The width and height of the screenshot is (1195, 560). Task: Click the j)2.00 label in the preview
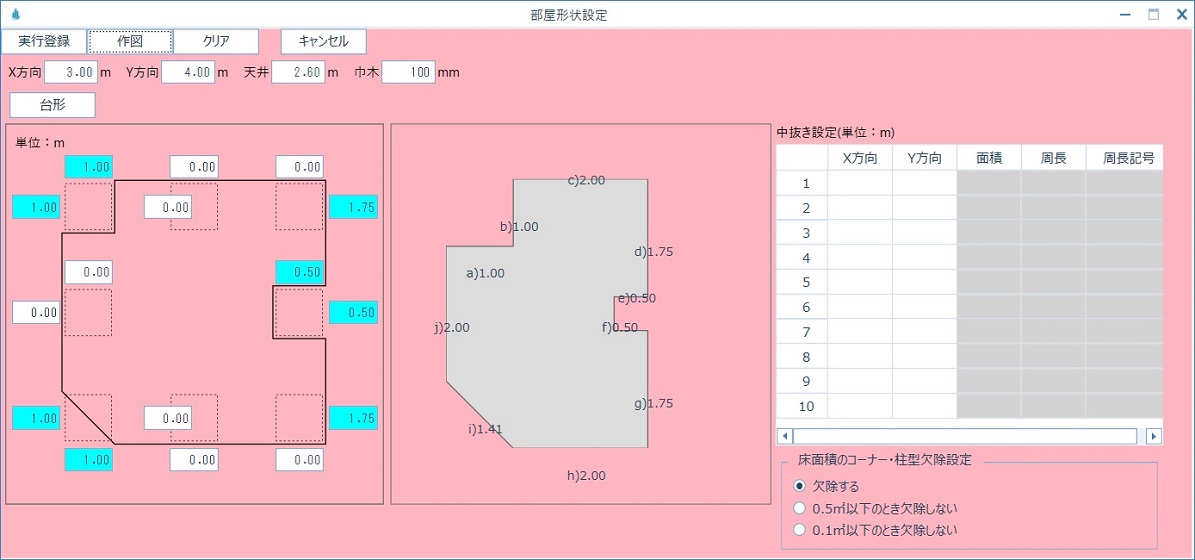(452, 328)
